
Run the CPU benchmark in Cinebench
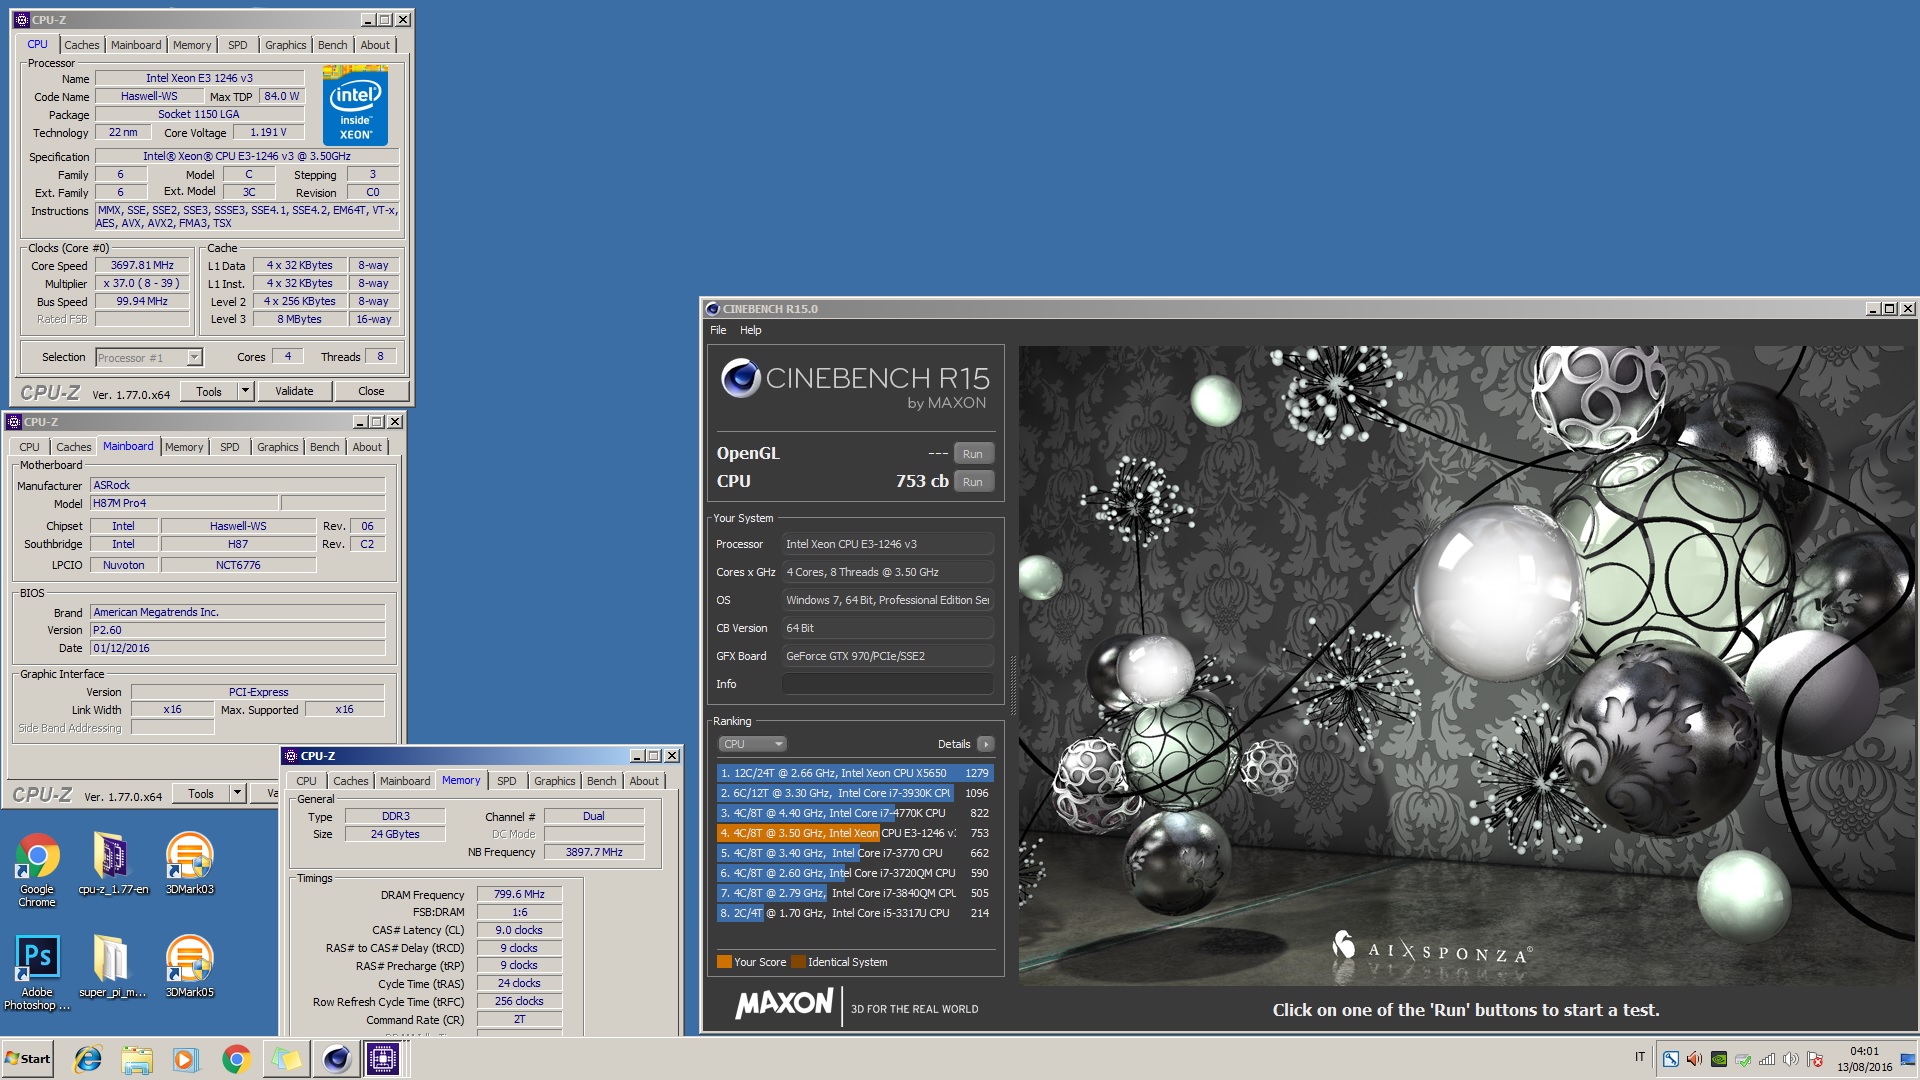(973, 481)
